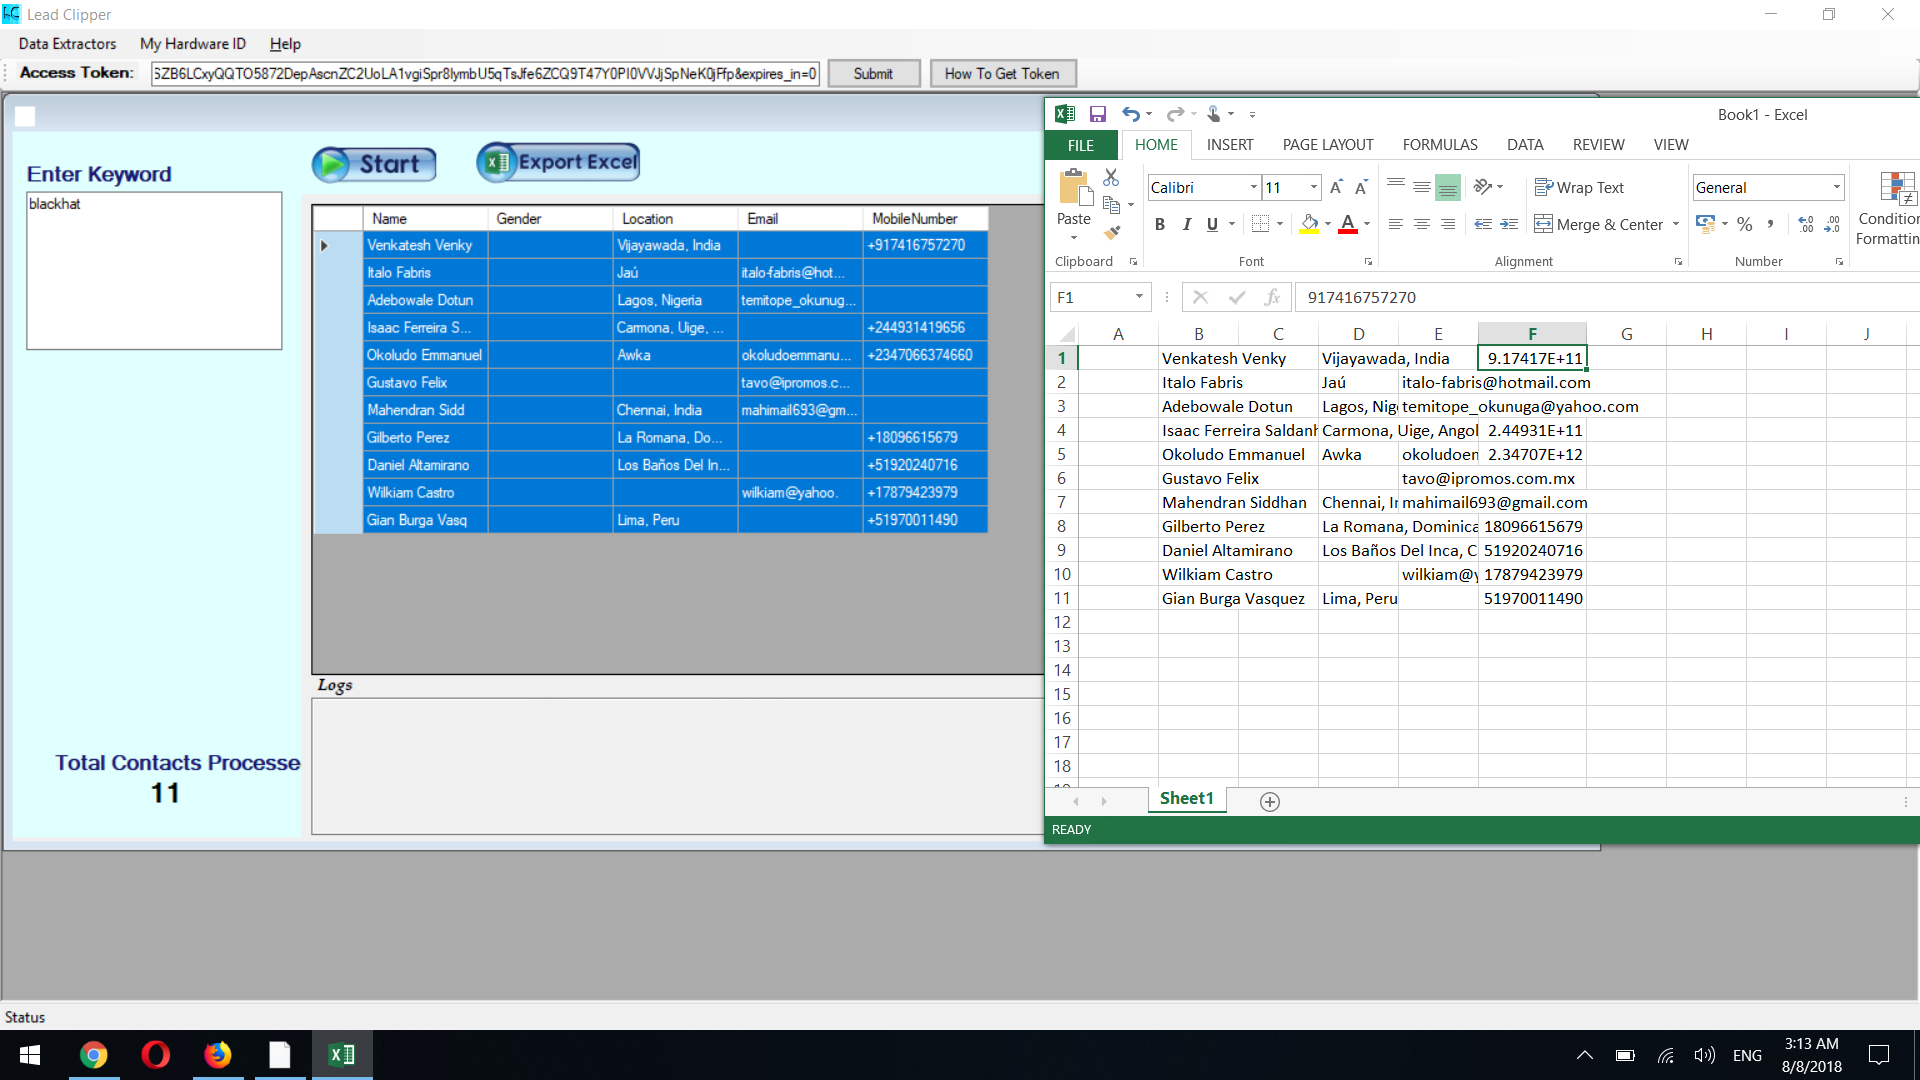Viewport: 1920px width, 1080px height.
Task: Activate the Format Painter brush
Action: [x=1111, y=232]
